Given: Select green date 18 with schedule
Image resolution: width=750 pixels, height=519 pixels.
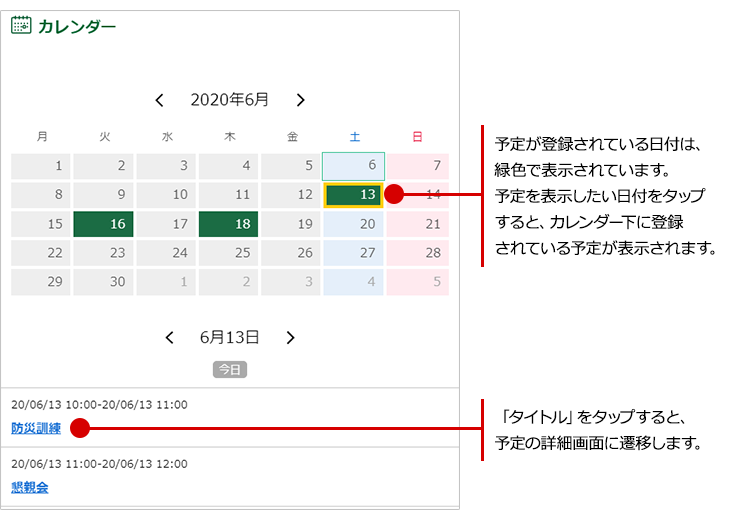Looking at the screenshot, I should pyautogui.click(x=229, y=224).
